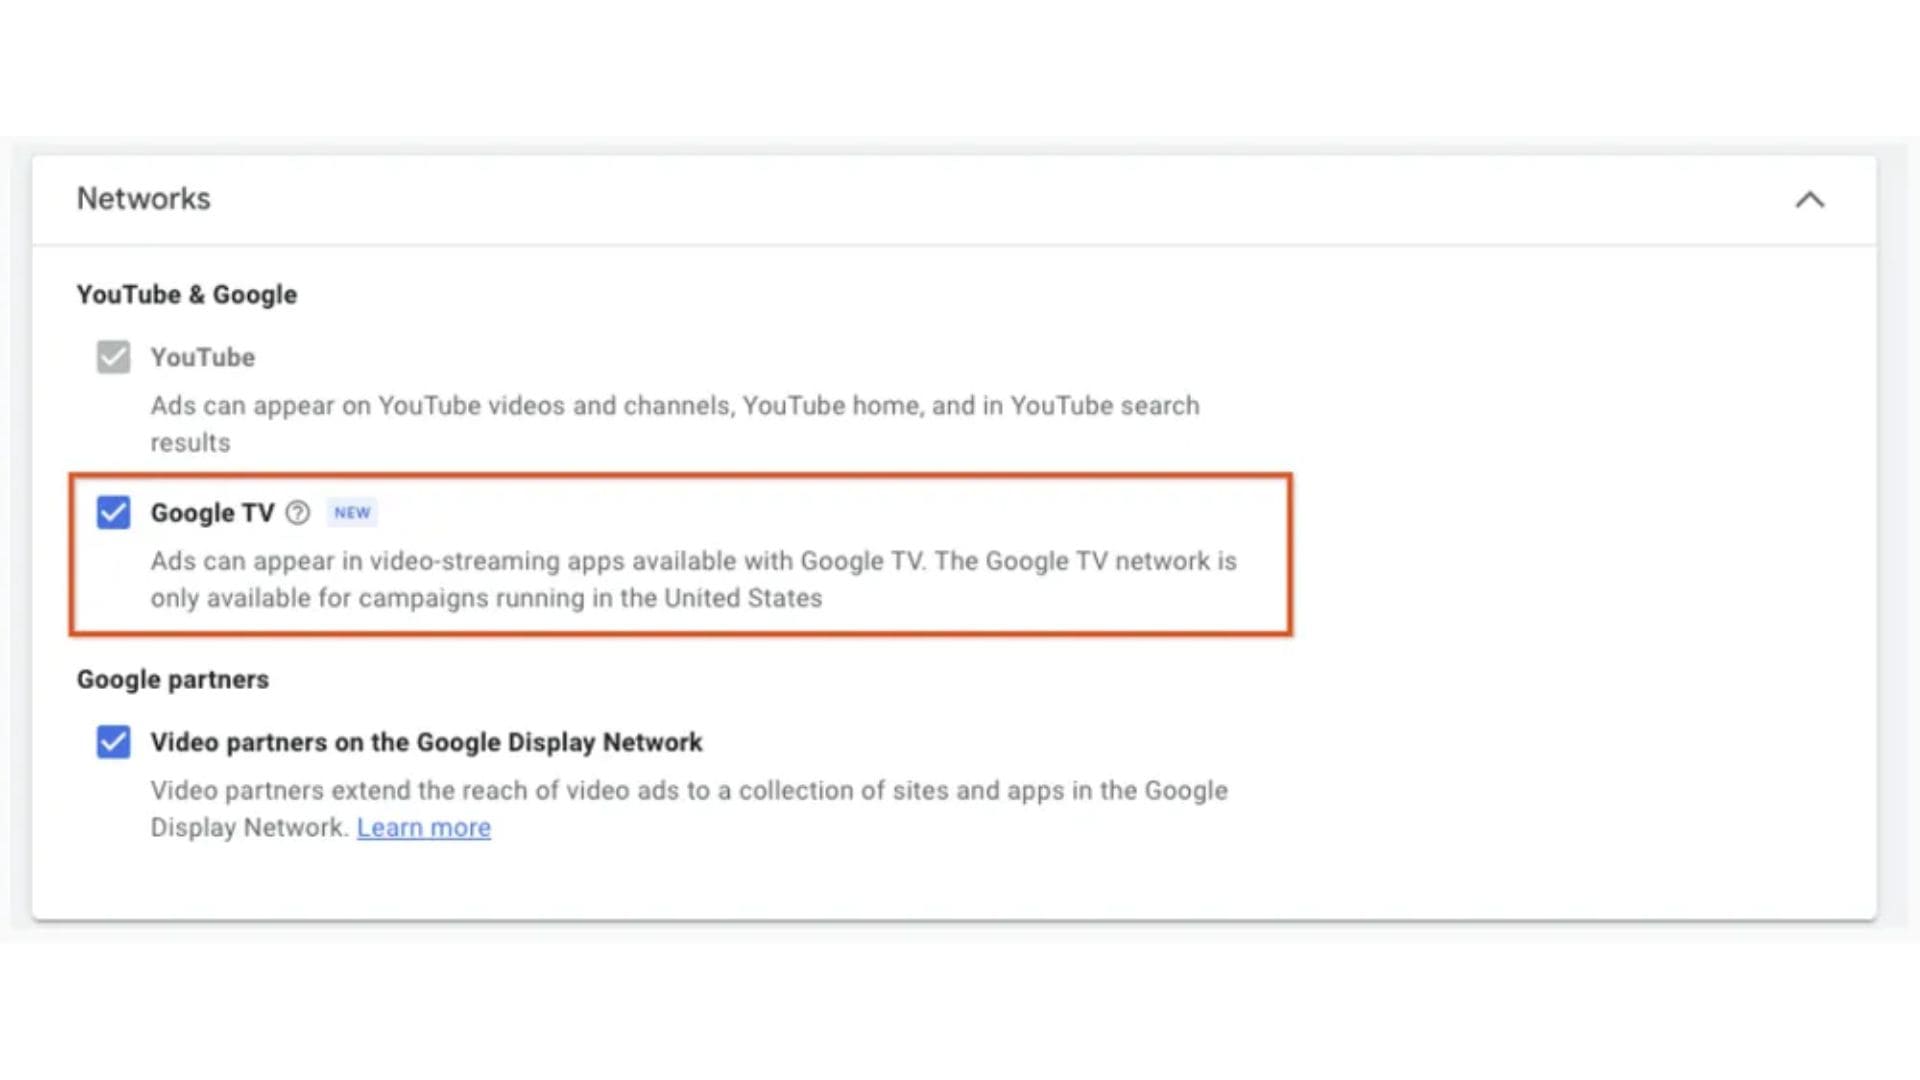Select the Google partners section heading

pos(172,680)
